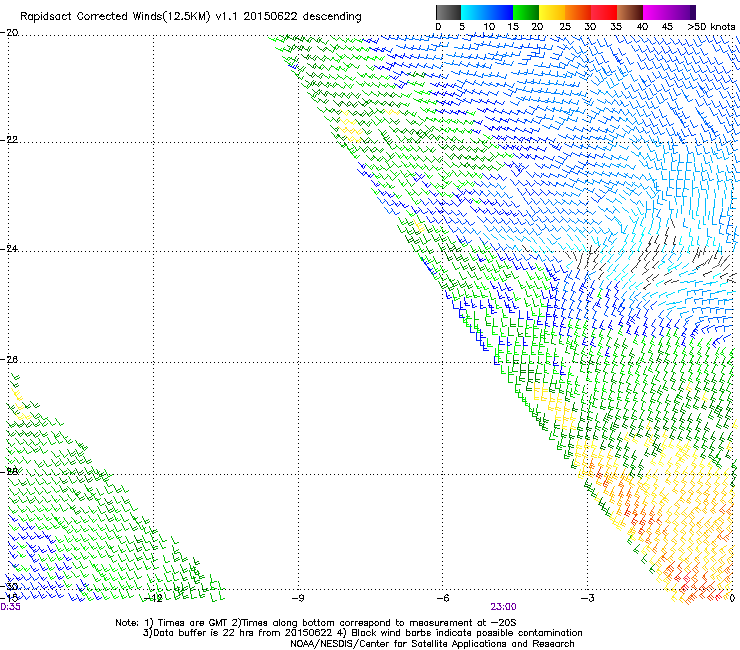The image size is (740, 650).
Task: Click the legend label '10'
Action: point(489,27)
